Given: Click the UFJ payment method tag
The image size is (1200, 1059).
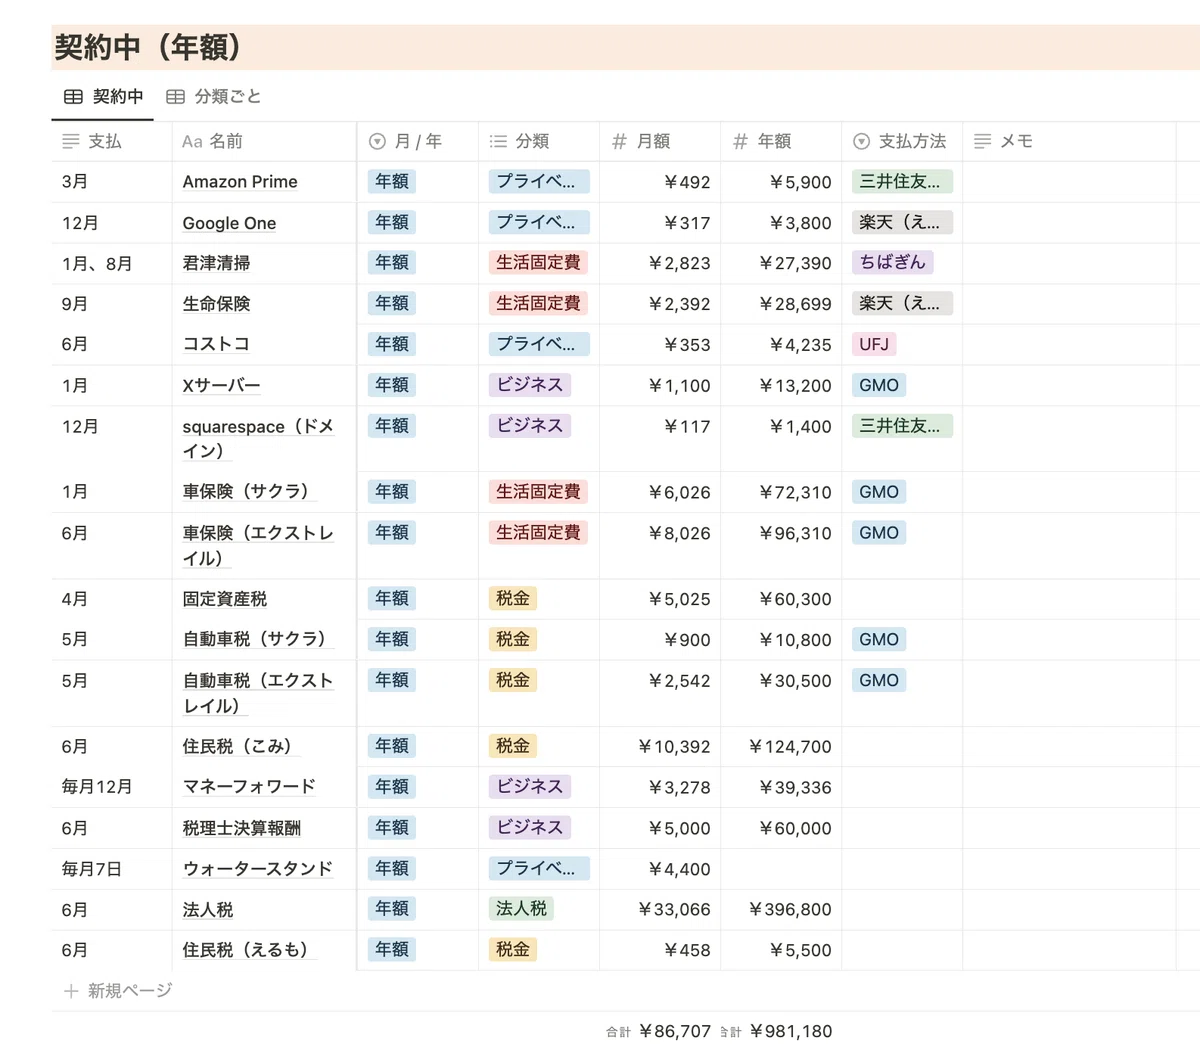Looking at the screenshot, I should tap(874, 343).
